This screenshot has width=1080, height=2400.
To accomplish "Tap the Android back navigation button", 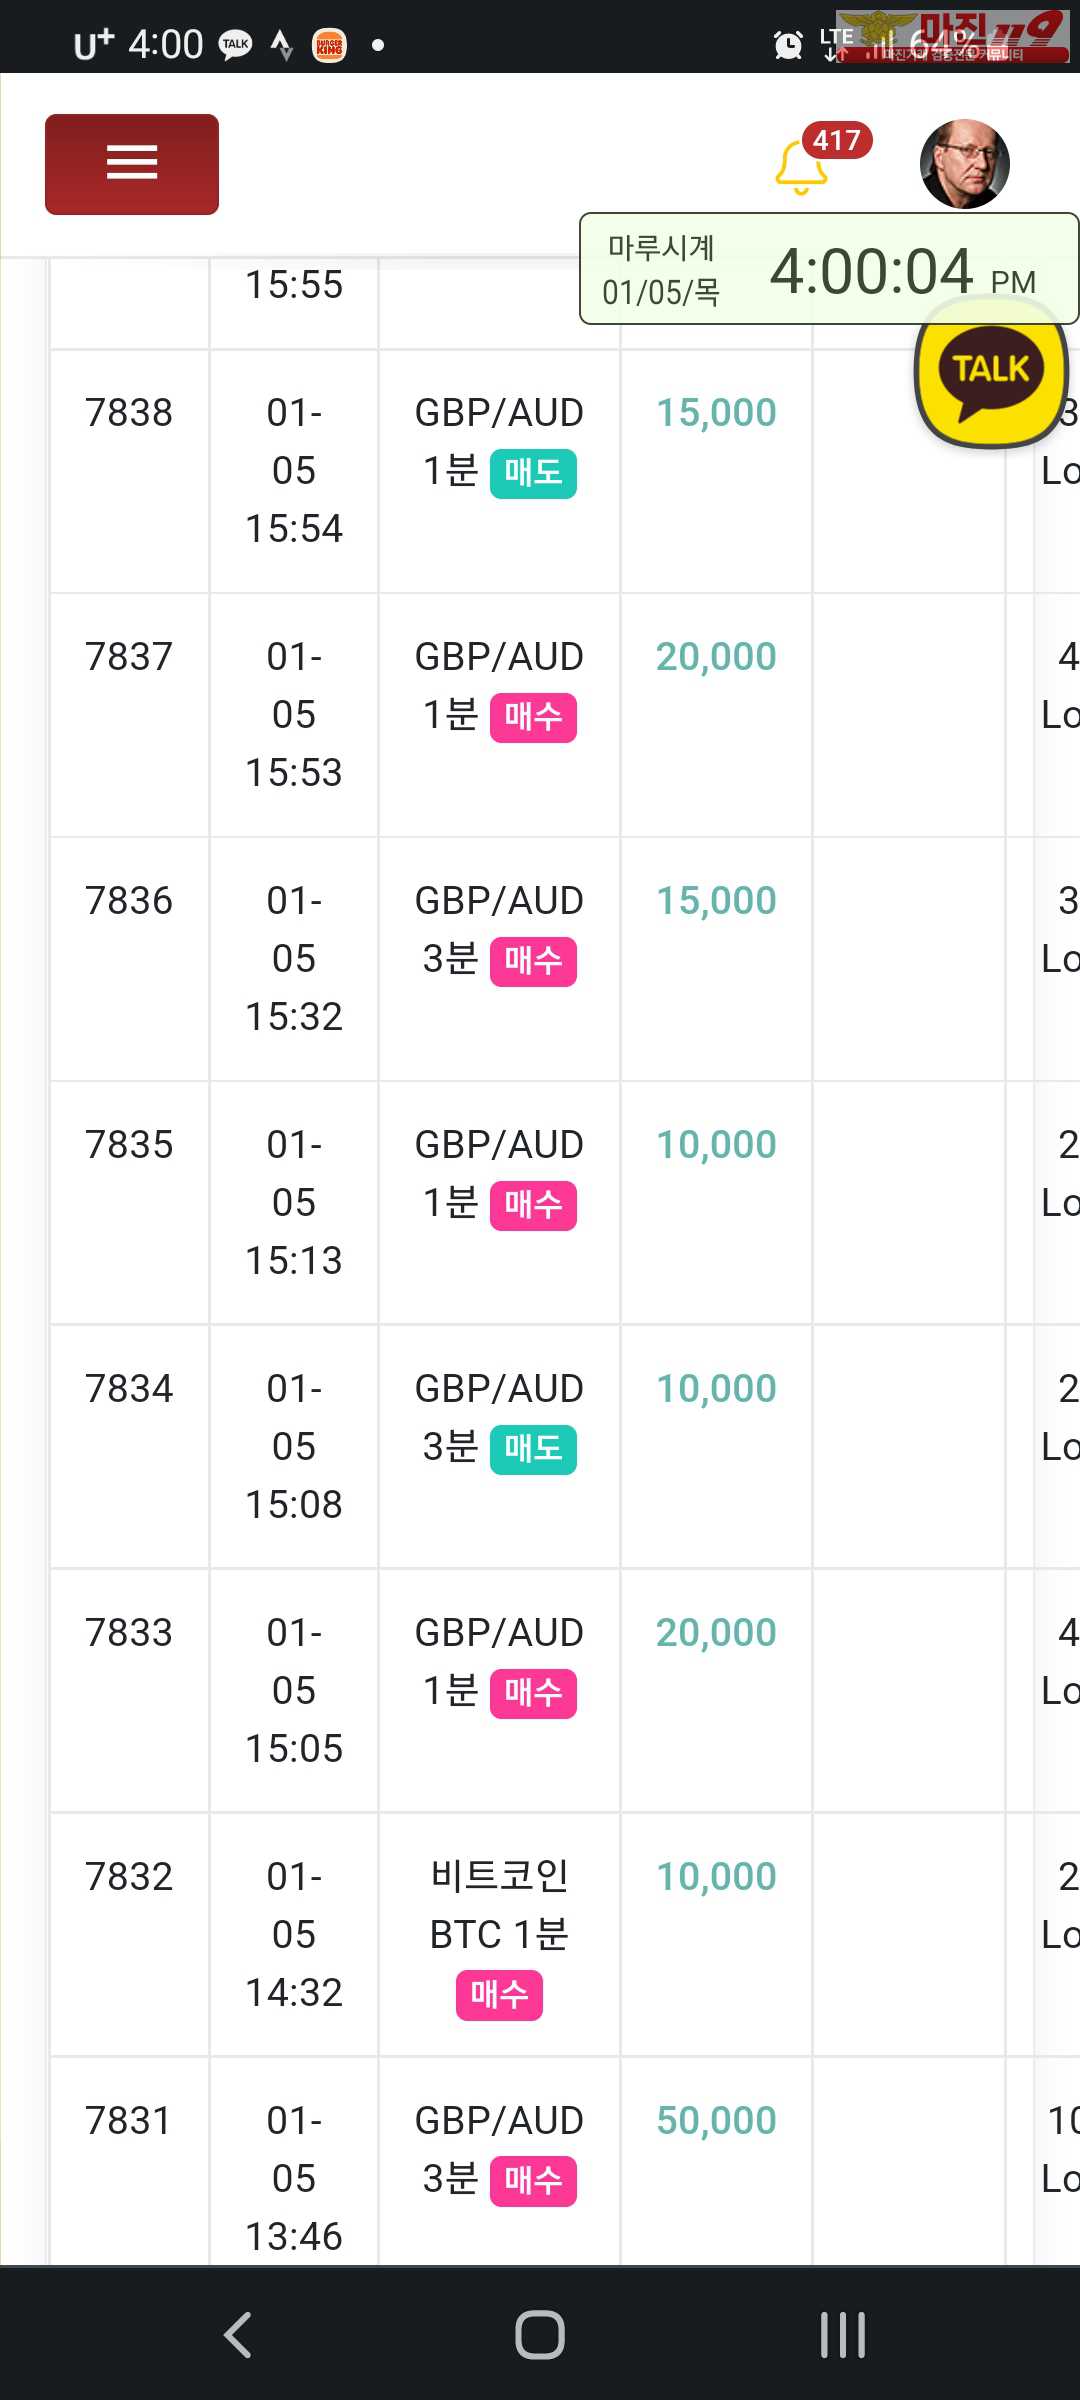I will pyautogui.click(x=238, y=2335).
